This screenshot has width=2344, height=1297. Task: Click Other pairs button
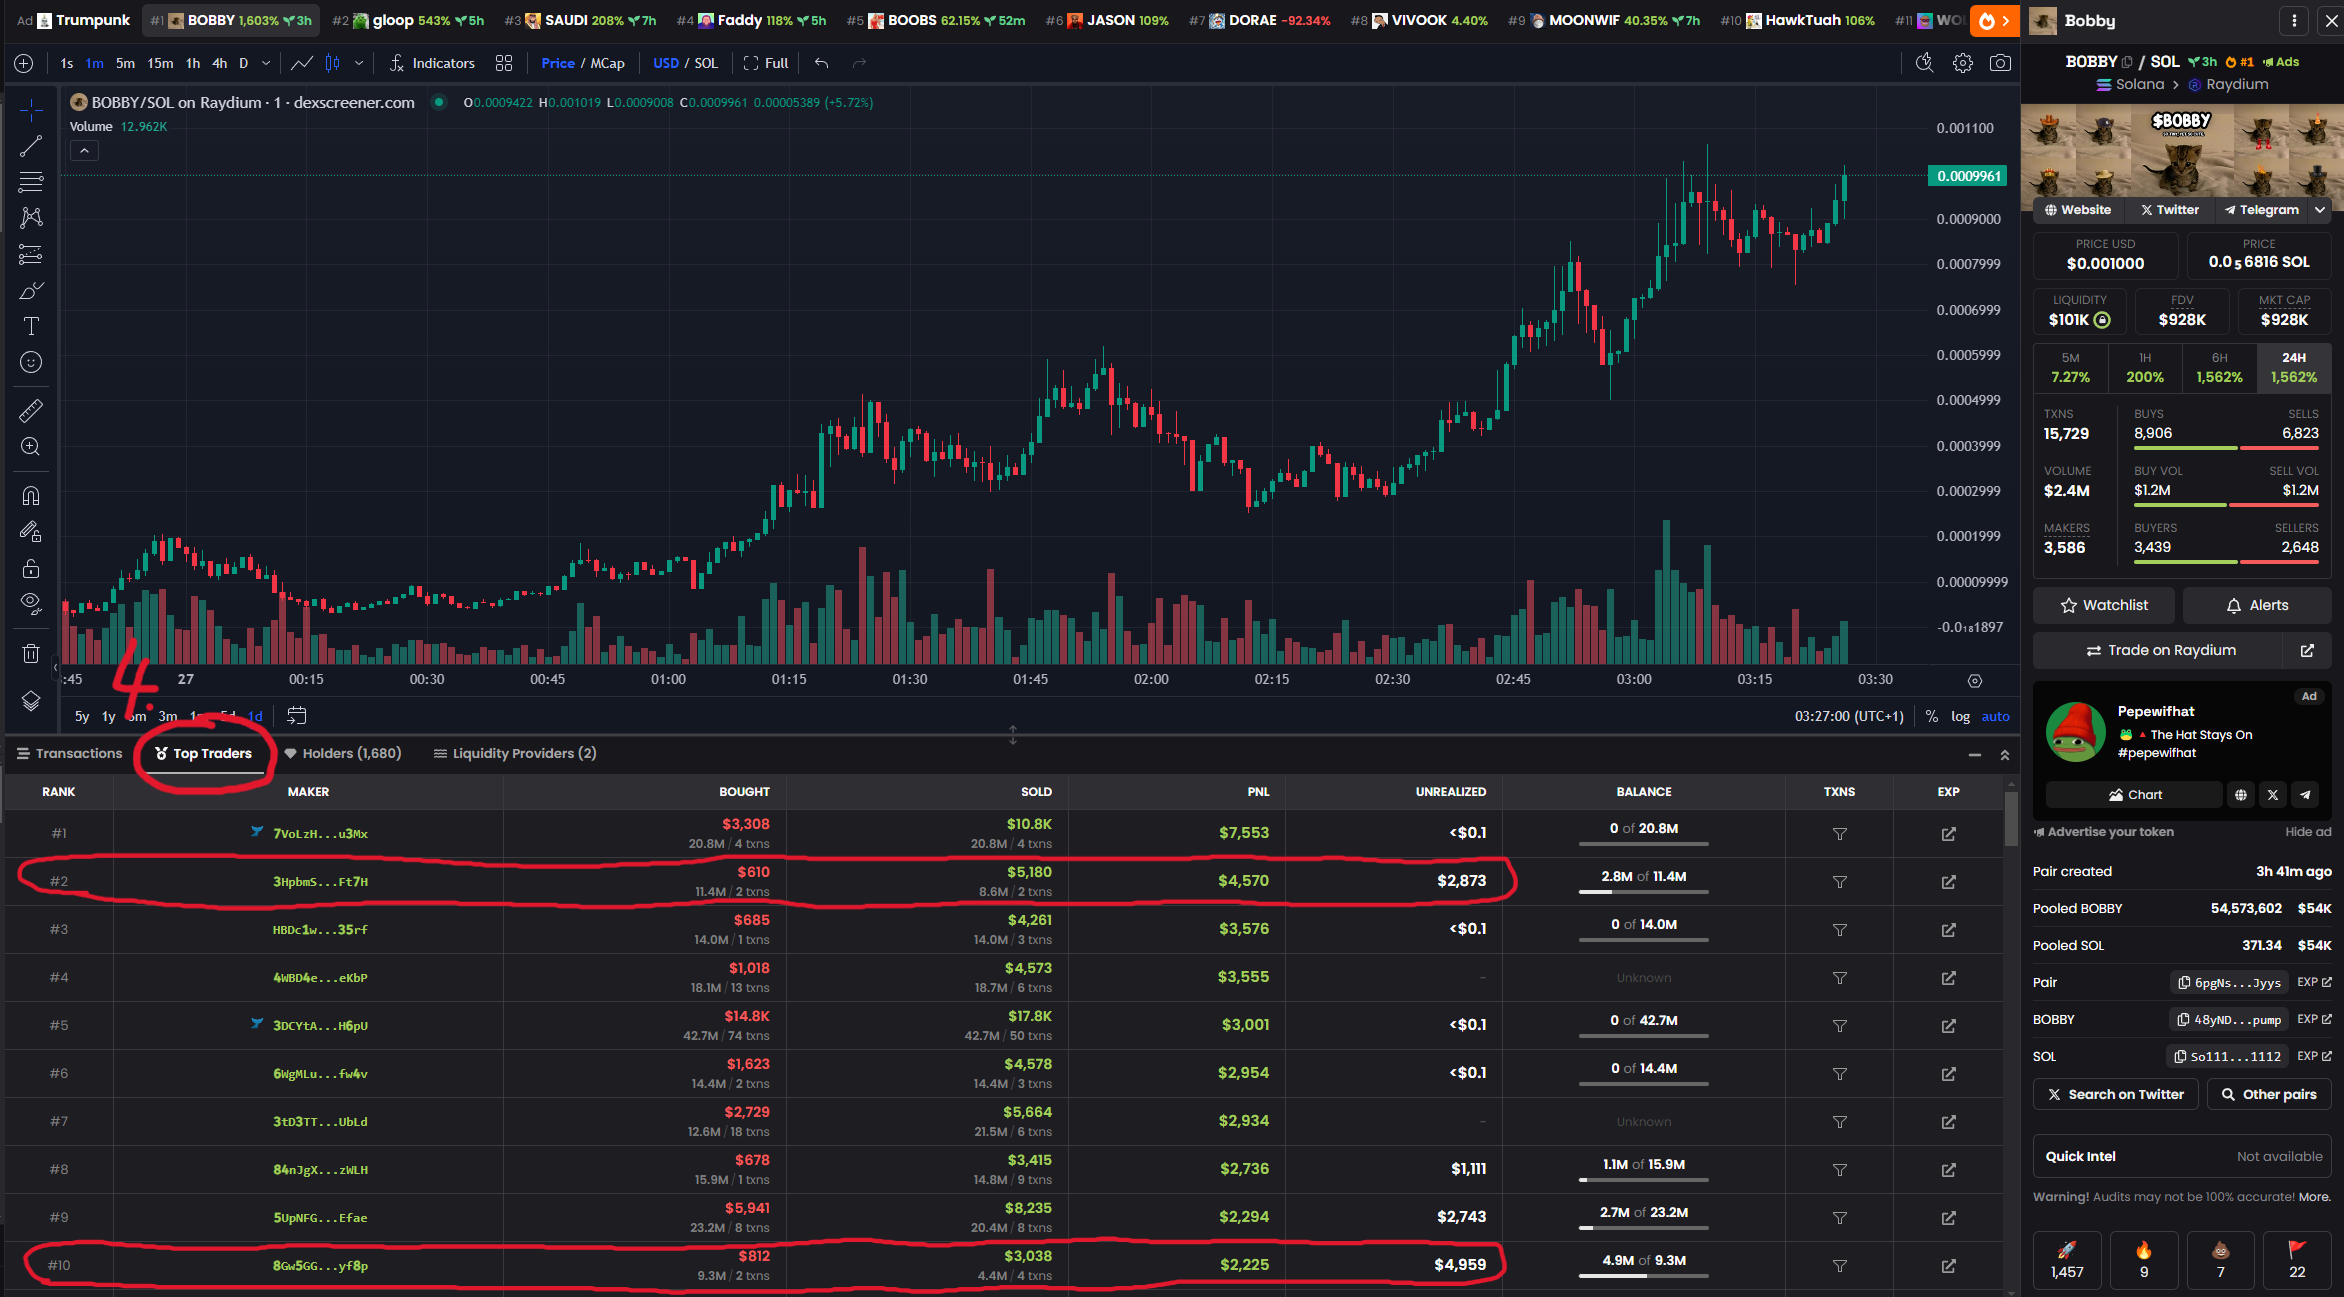[x=2268, y=1094]
